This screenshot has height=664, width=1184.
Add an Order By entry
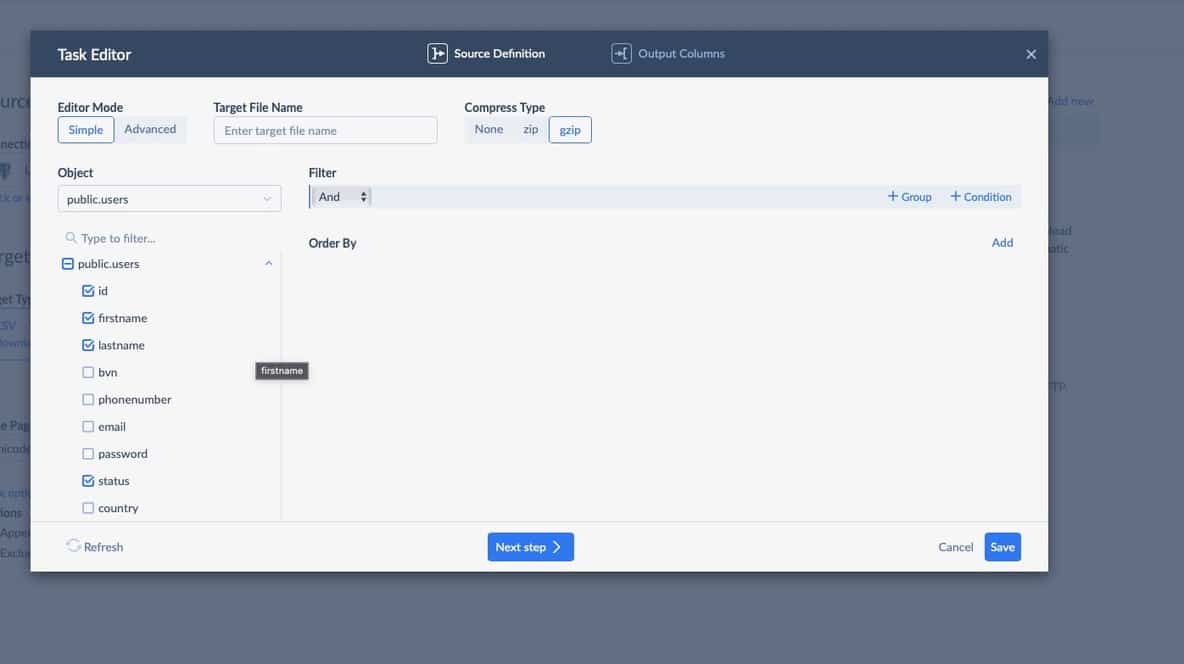[1002, 243]
